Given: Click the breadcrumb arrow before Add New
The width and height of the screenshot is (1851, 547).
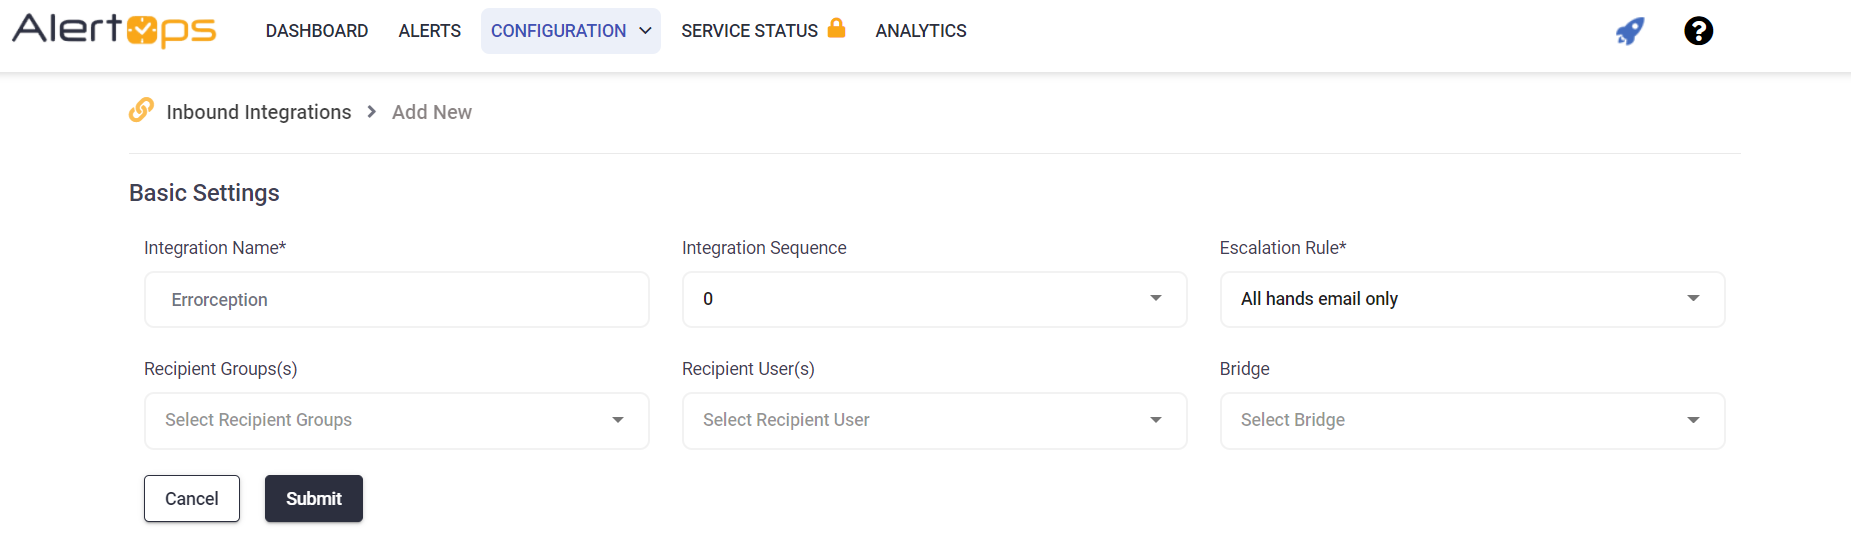Looking at the screenshot, I should (372, 112).
